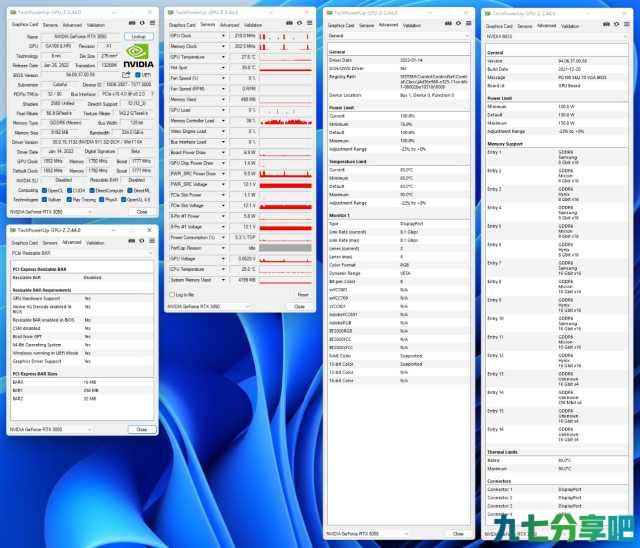This screenshot has height=548, width=640.
Task: Toggle the DirectML checkbox
Action: pos(130,191)
